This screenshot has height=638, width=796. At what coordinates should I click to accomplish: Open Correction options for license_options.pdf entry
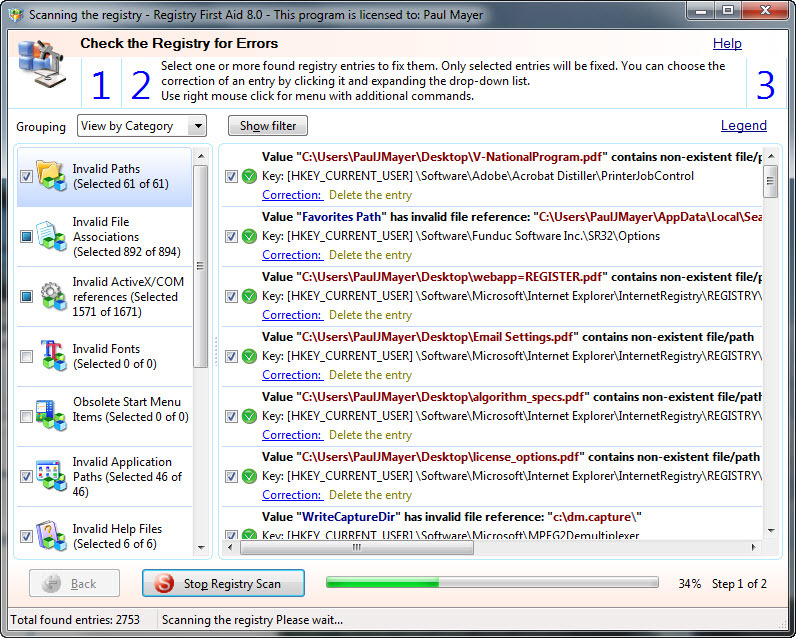(x=291, y=495)
